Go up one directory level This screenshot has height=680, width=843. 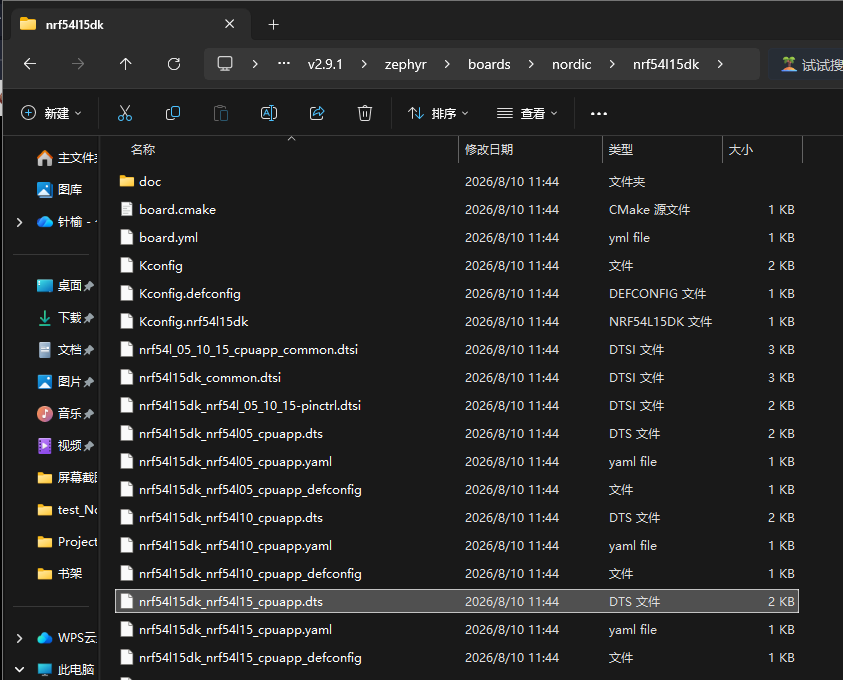(x=125, y=64)
